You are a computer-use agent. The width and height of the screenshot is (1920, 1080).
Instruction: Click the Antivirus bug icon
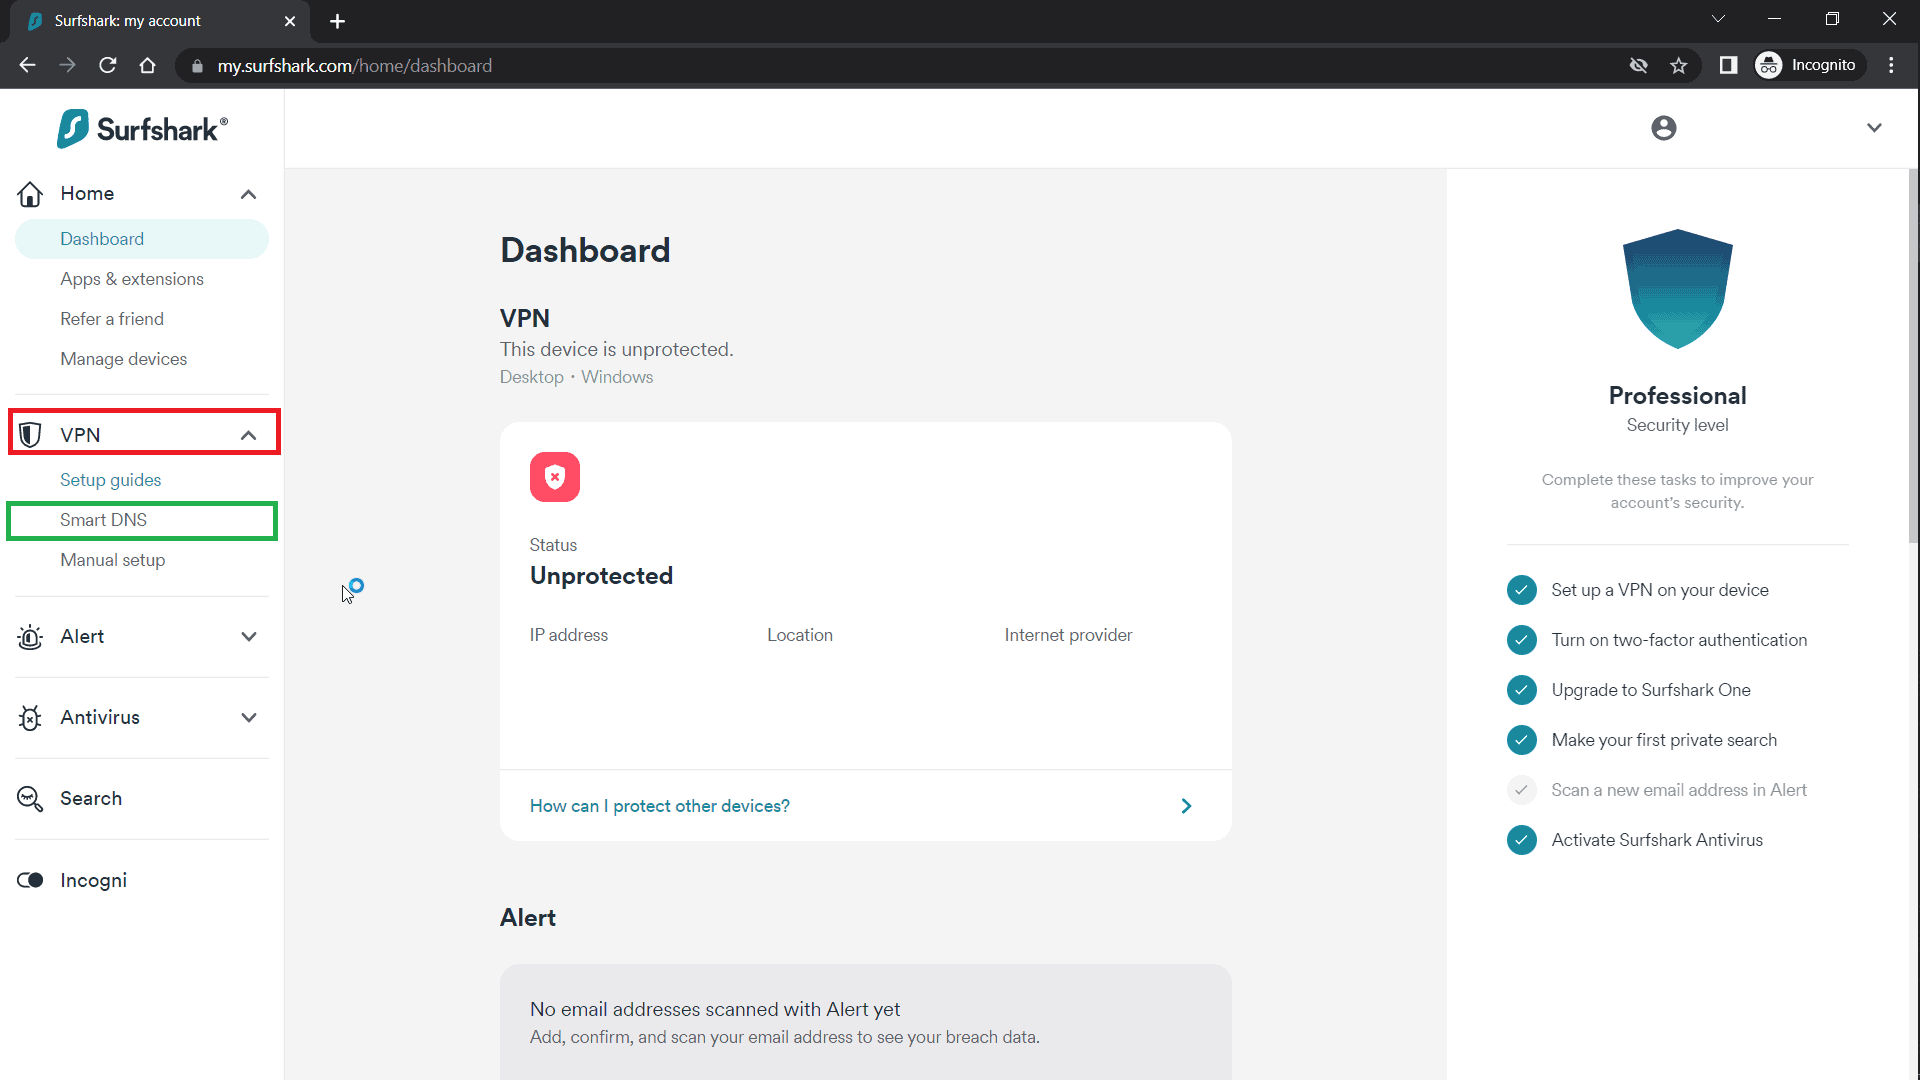pyautogui.click(x=30, y=718)
